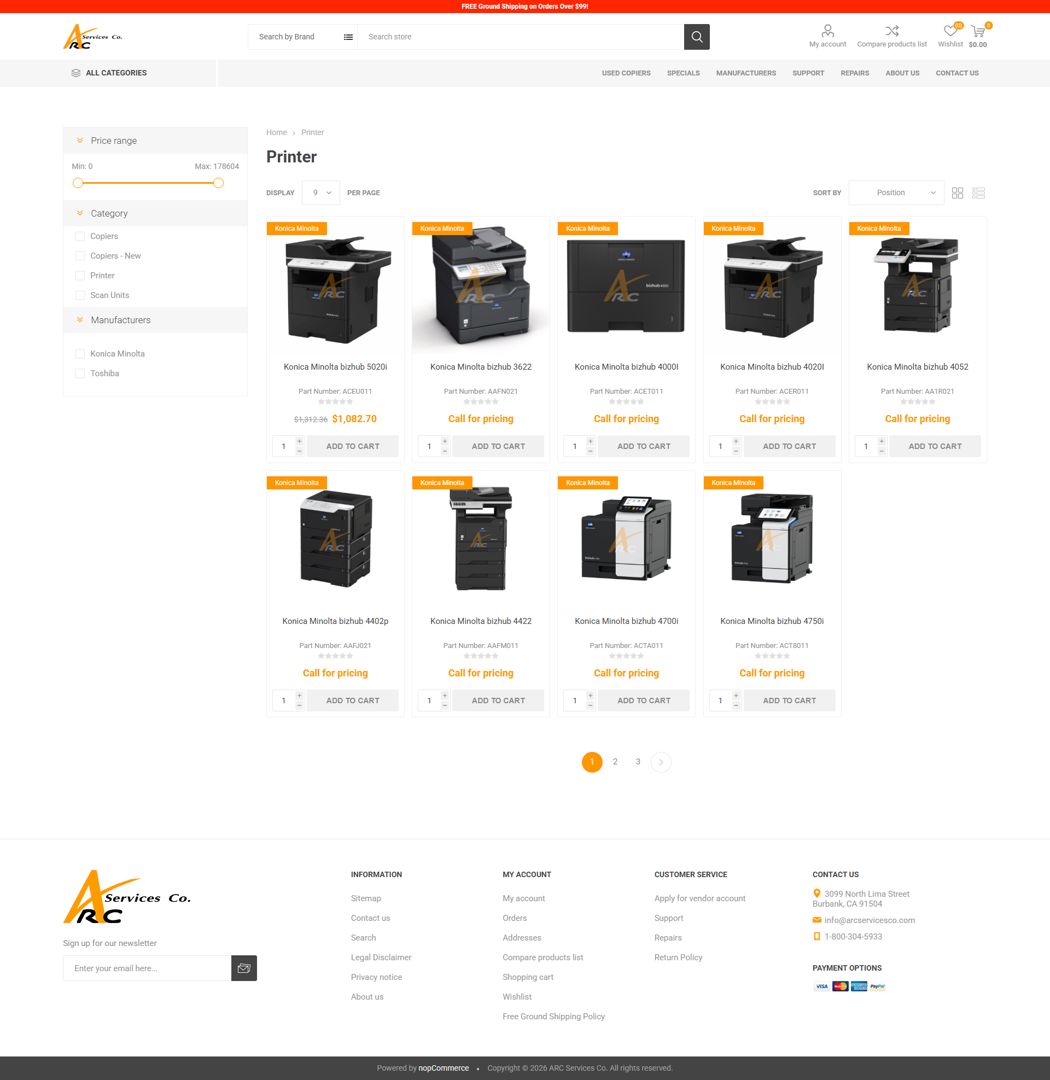Screen dimensions: 1050x1080
Task: Open the shopping cart icon
Action: tap(977, 32)
